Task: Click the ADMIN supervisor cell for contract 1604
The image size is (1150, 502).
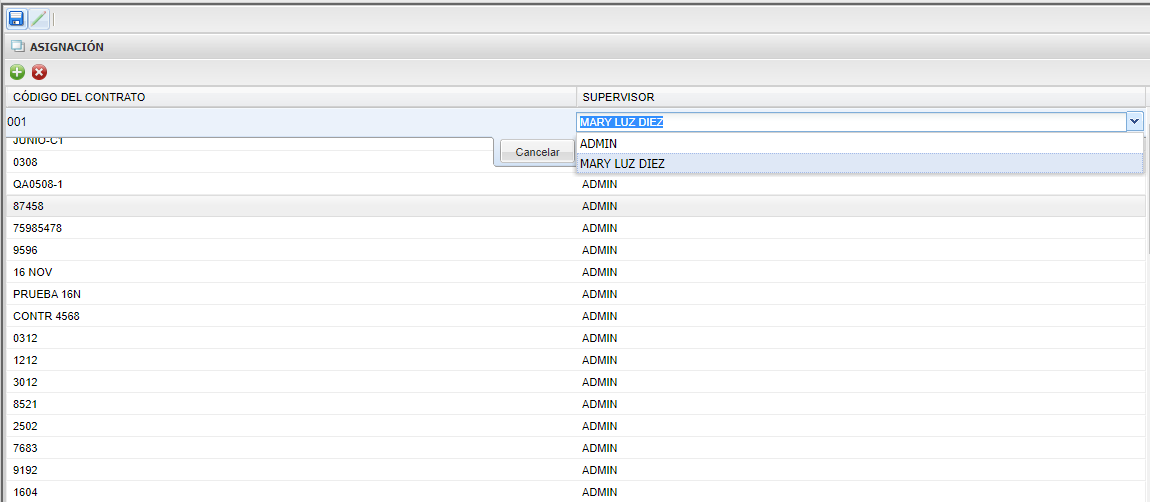Action: point(600,492)
